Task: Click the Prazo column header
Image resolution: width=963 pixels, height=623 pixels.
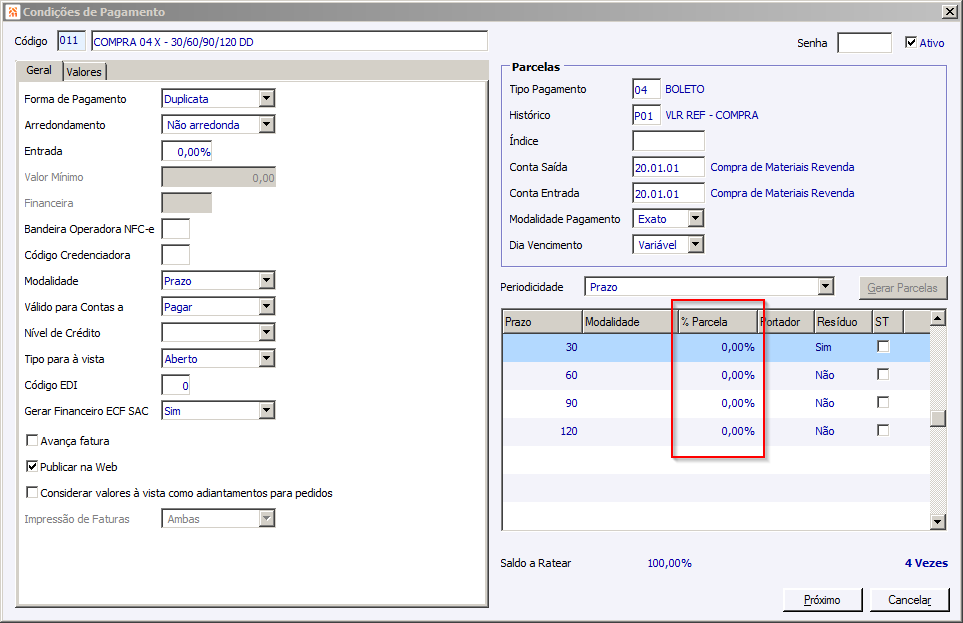Action: (x=542, y=321)
